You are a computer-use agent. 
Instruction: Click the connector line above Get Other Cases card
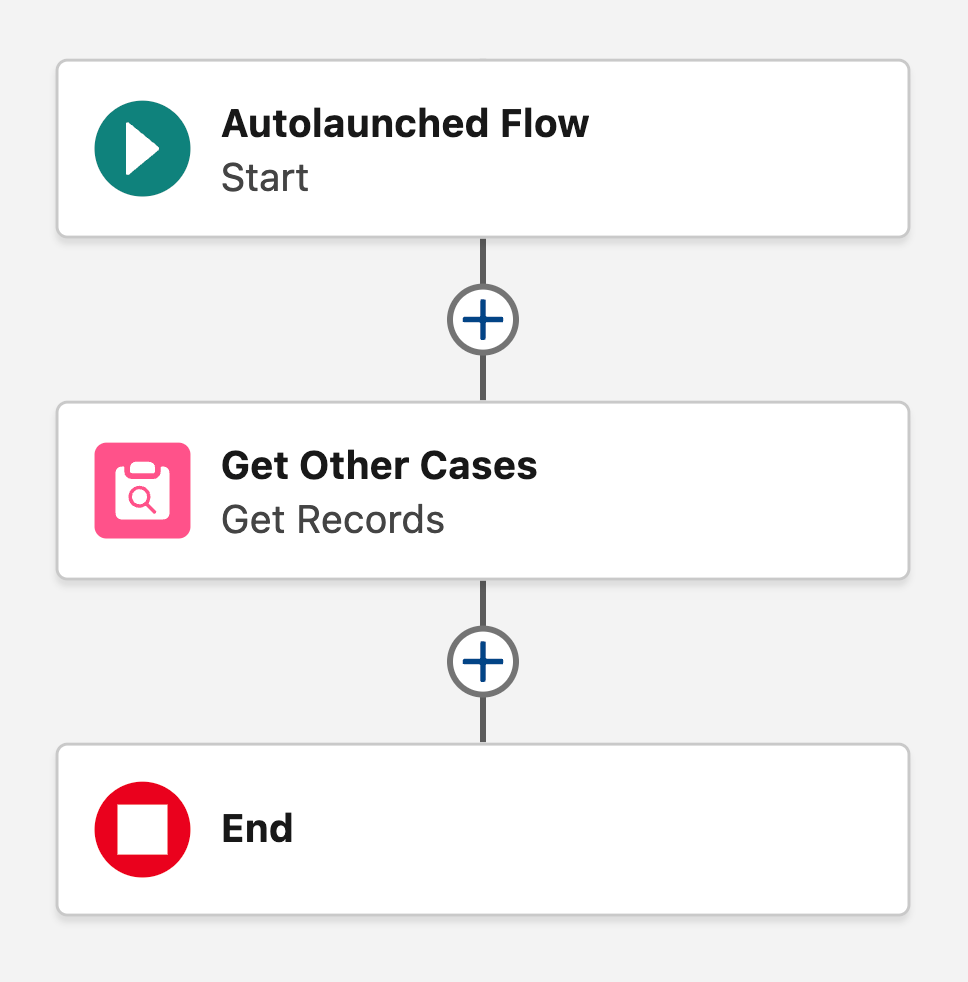(x=483, y=378)
